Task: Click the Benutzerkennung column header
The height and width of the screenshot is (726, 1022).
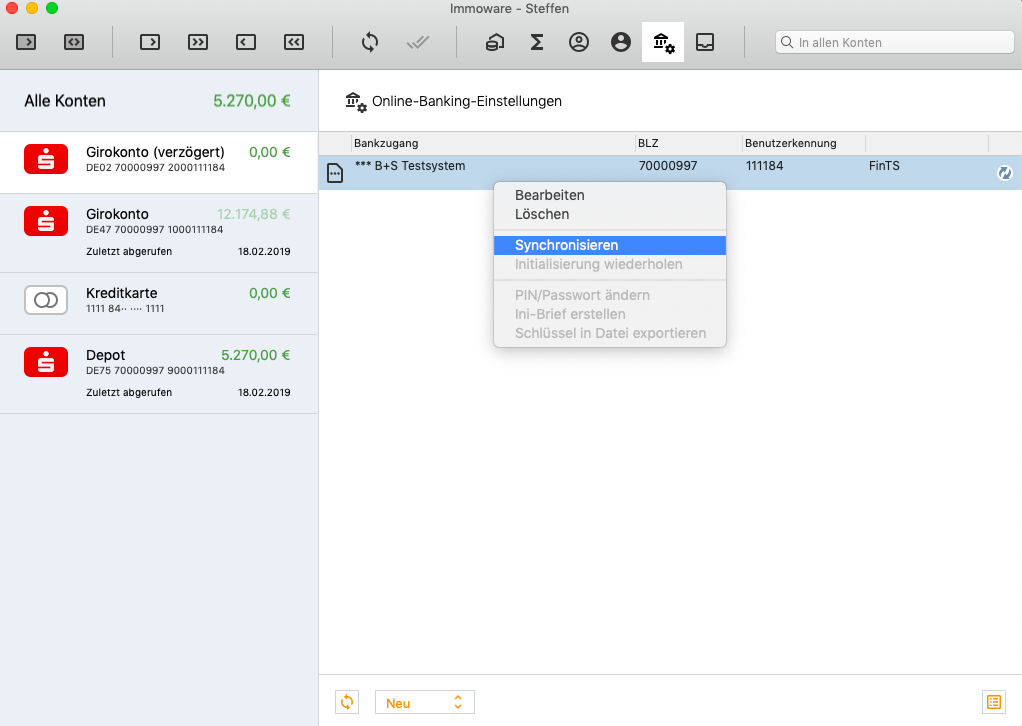Action: (804, 143)
